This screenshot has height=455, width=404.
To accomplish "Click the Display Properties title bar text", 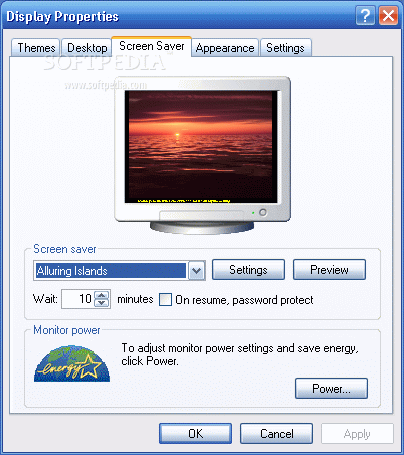I will [x=62, y=16].
